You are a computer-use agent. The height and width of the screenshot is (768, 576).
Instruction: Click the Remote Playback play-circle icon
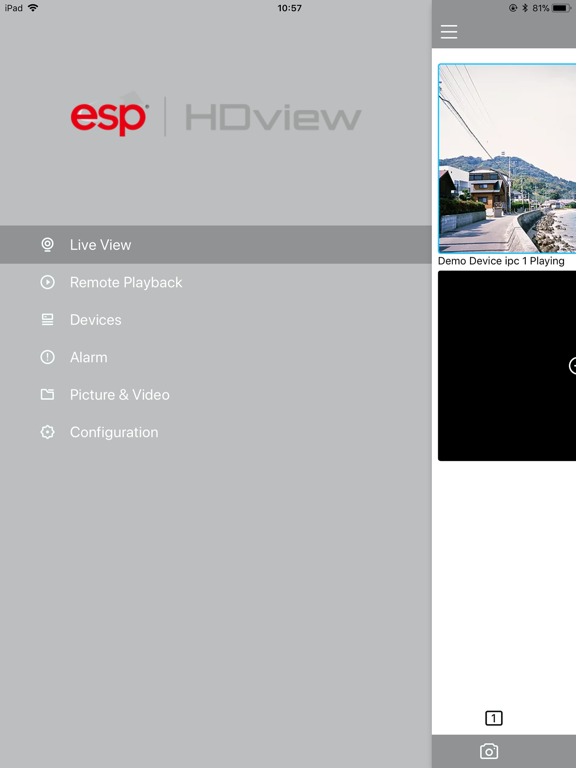[48, 282]
